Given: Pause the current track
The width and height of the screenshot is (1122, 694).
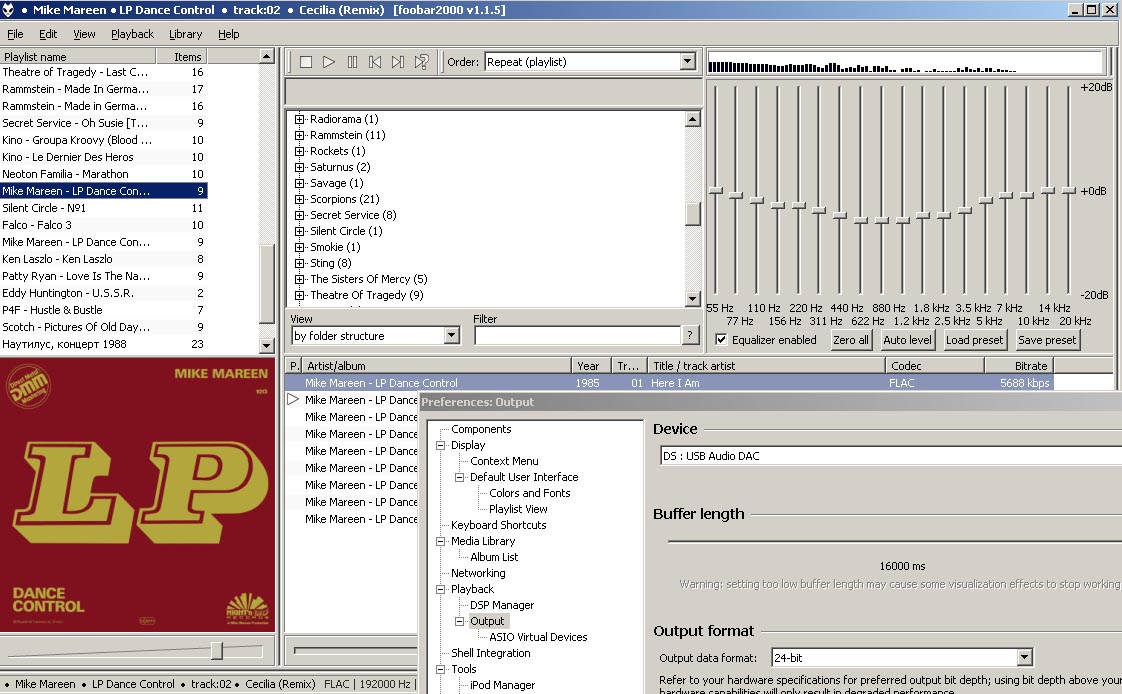Looking at the screenshot, I should [x=352, y=62].
